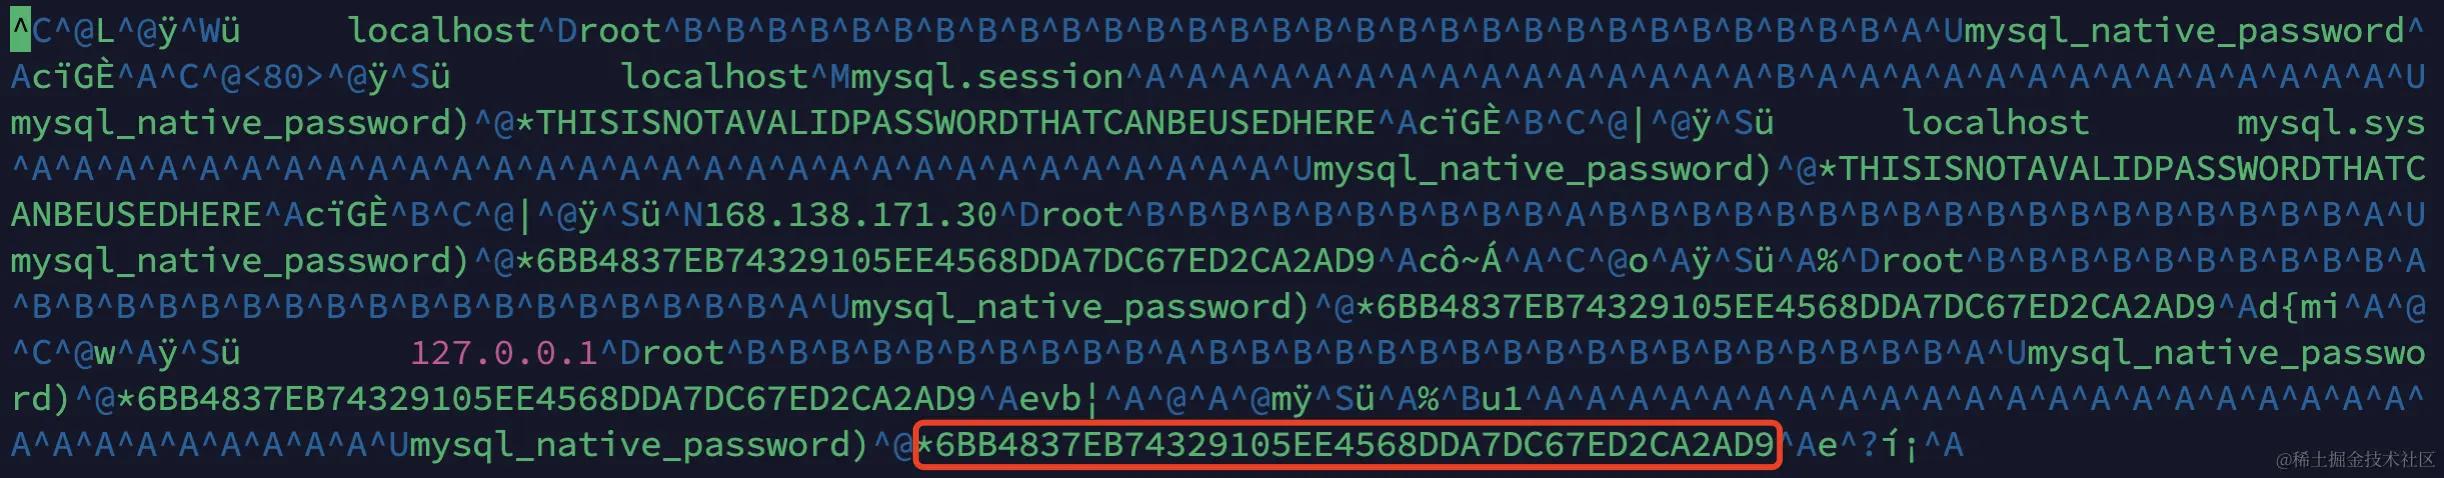
Task: Click localhost preceding mysql.sys
Action: pos(1995,123)
